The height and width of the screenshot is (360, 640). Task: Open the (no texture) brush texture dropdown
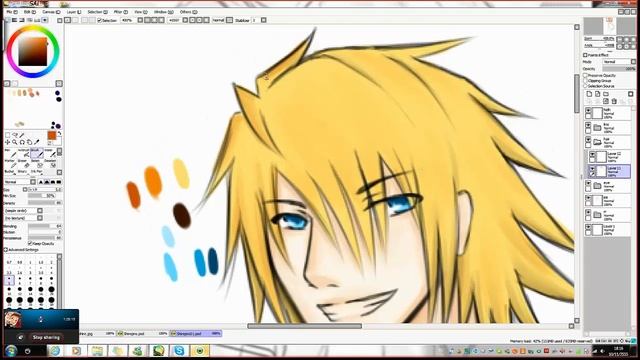tap(23, 218)
